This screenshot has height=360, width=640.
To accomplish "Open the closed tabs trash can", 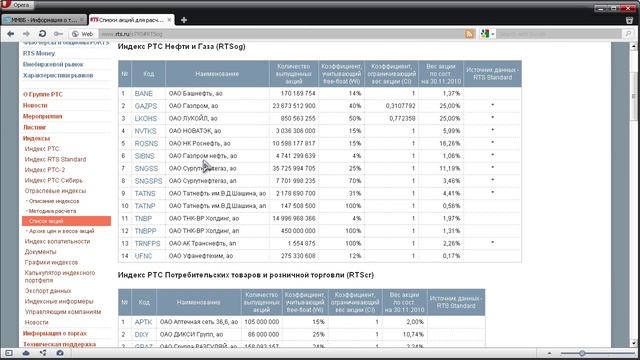I will click(629, 20).
